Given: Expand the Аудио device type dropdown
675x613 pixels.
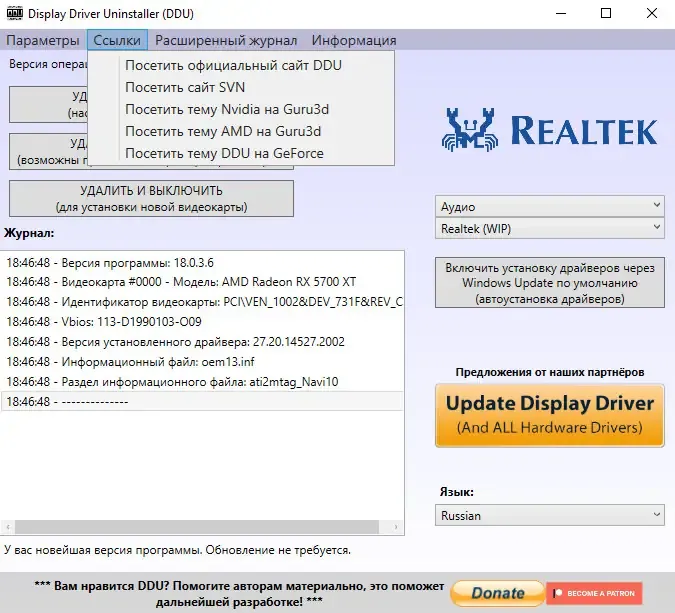Looking at the screenshot, I should click(550, 206).
